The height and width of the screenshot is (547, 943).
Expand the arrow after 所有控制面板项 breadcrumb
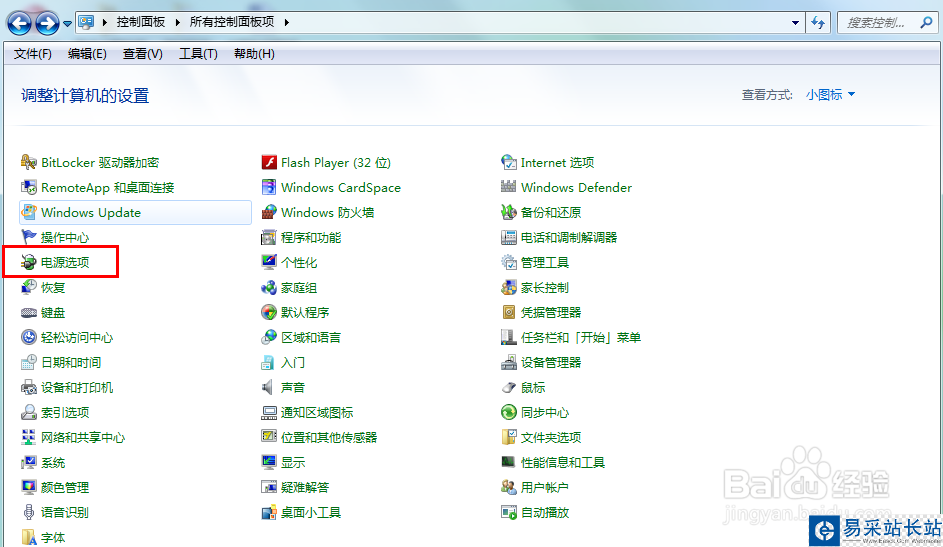coord(287,22)
